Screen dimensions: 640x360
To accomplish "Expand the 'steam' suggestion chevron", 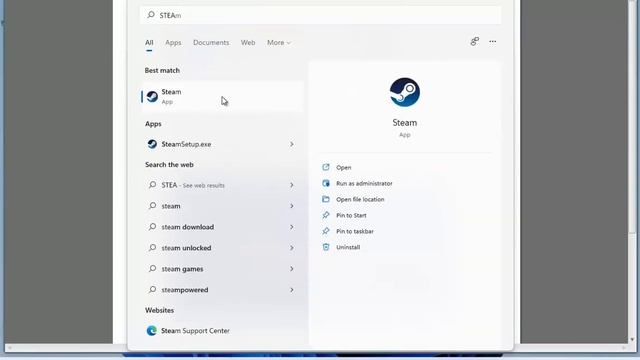I will [x=291, y=206].
